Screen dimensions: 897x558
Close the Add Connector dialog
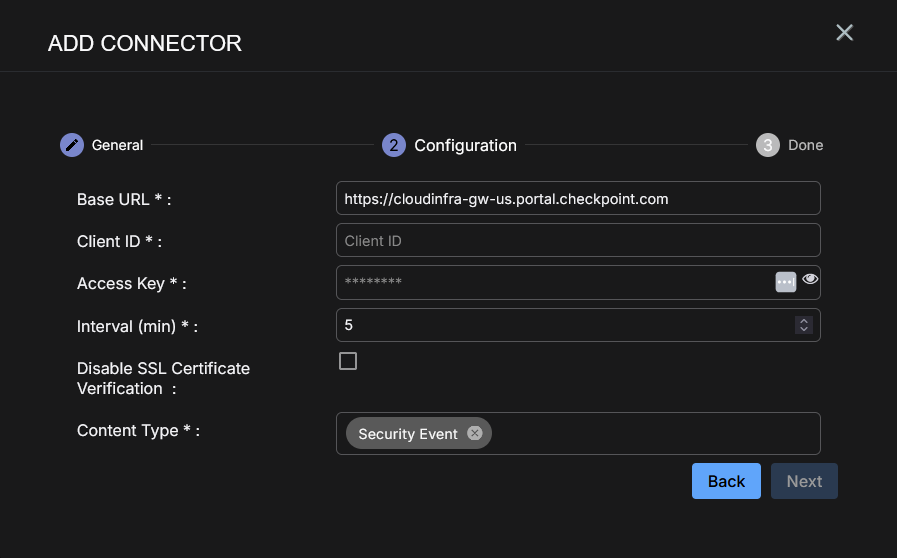(845, 33)
